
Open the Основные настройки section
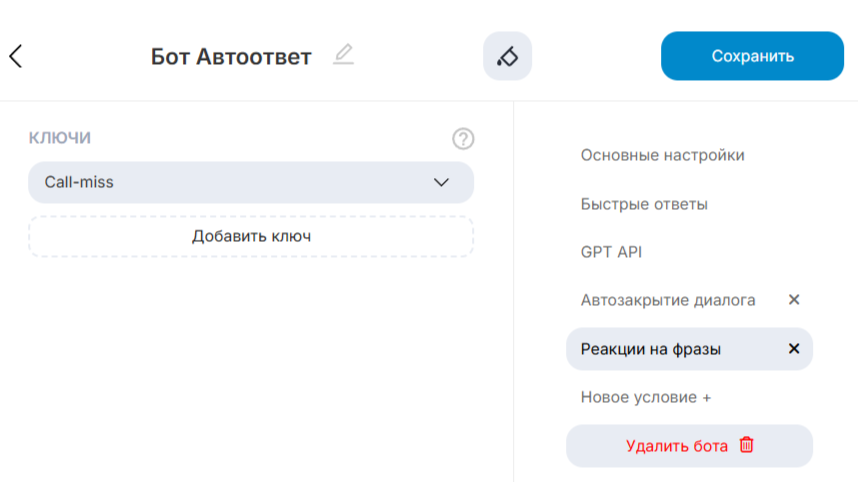[x=662, y=155]
